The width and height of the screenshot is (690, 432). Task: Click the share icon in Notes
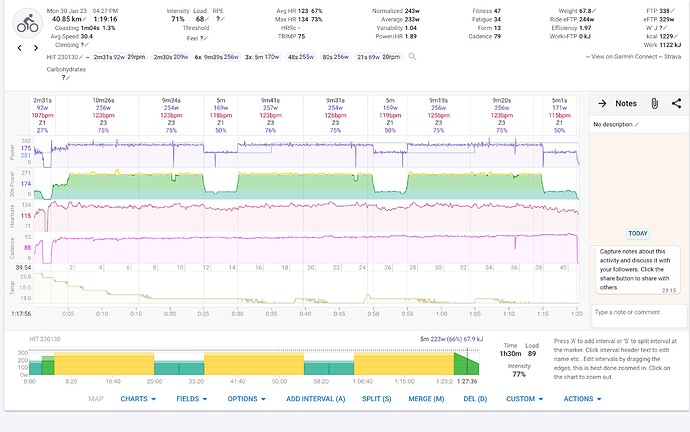677,103
